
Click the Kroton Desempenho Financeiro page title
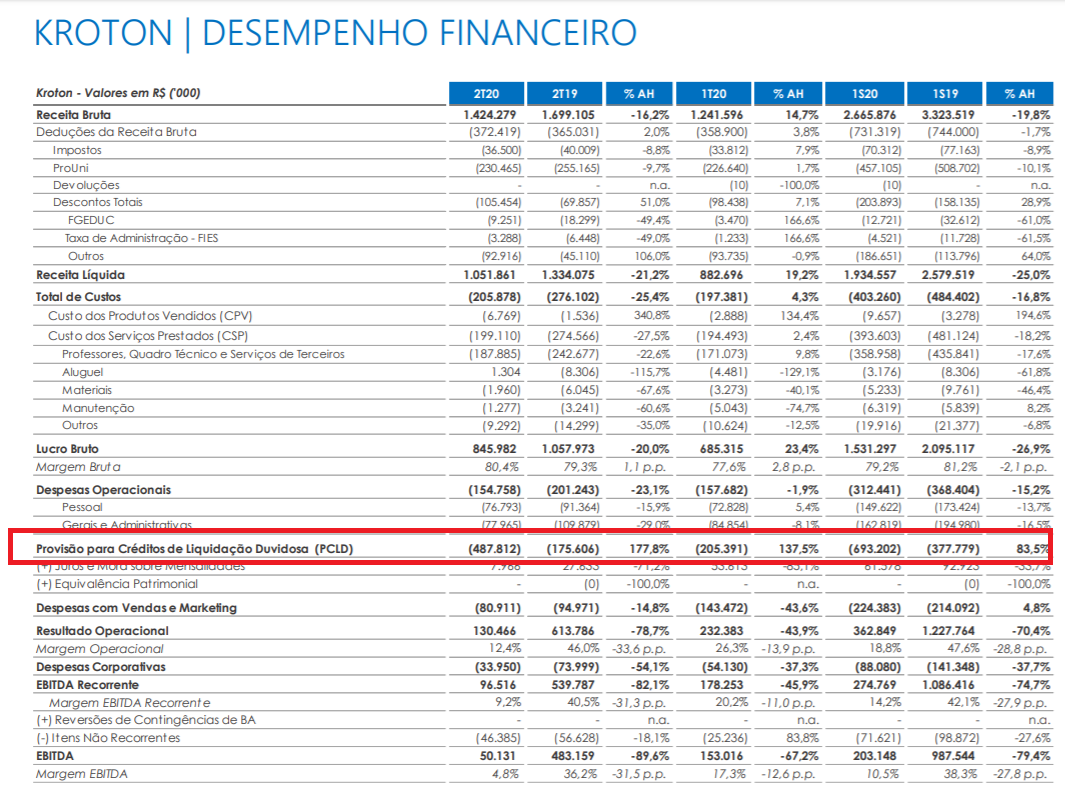[x=335, y=33]
